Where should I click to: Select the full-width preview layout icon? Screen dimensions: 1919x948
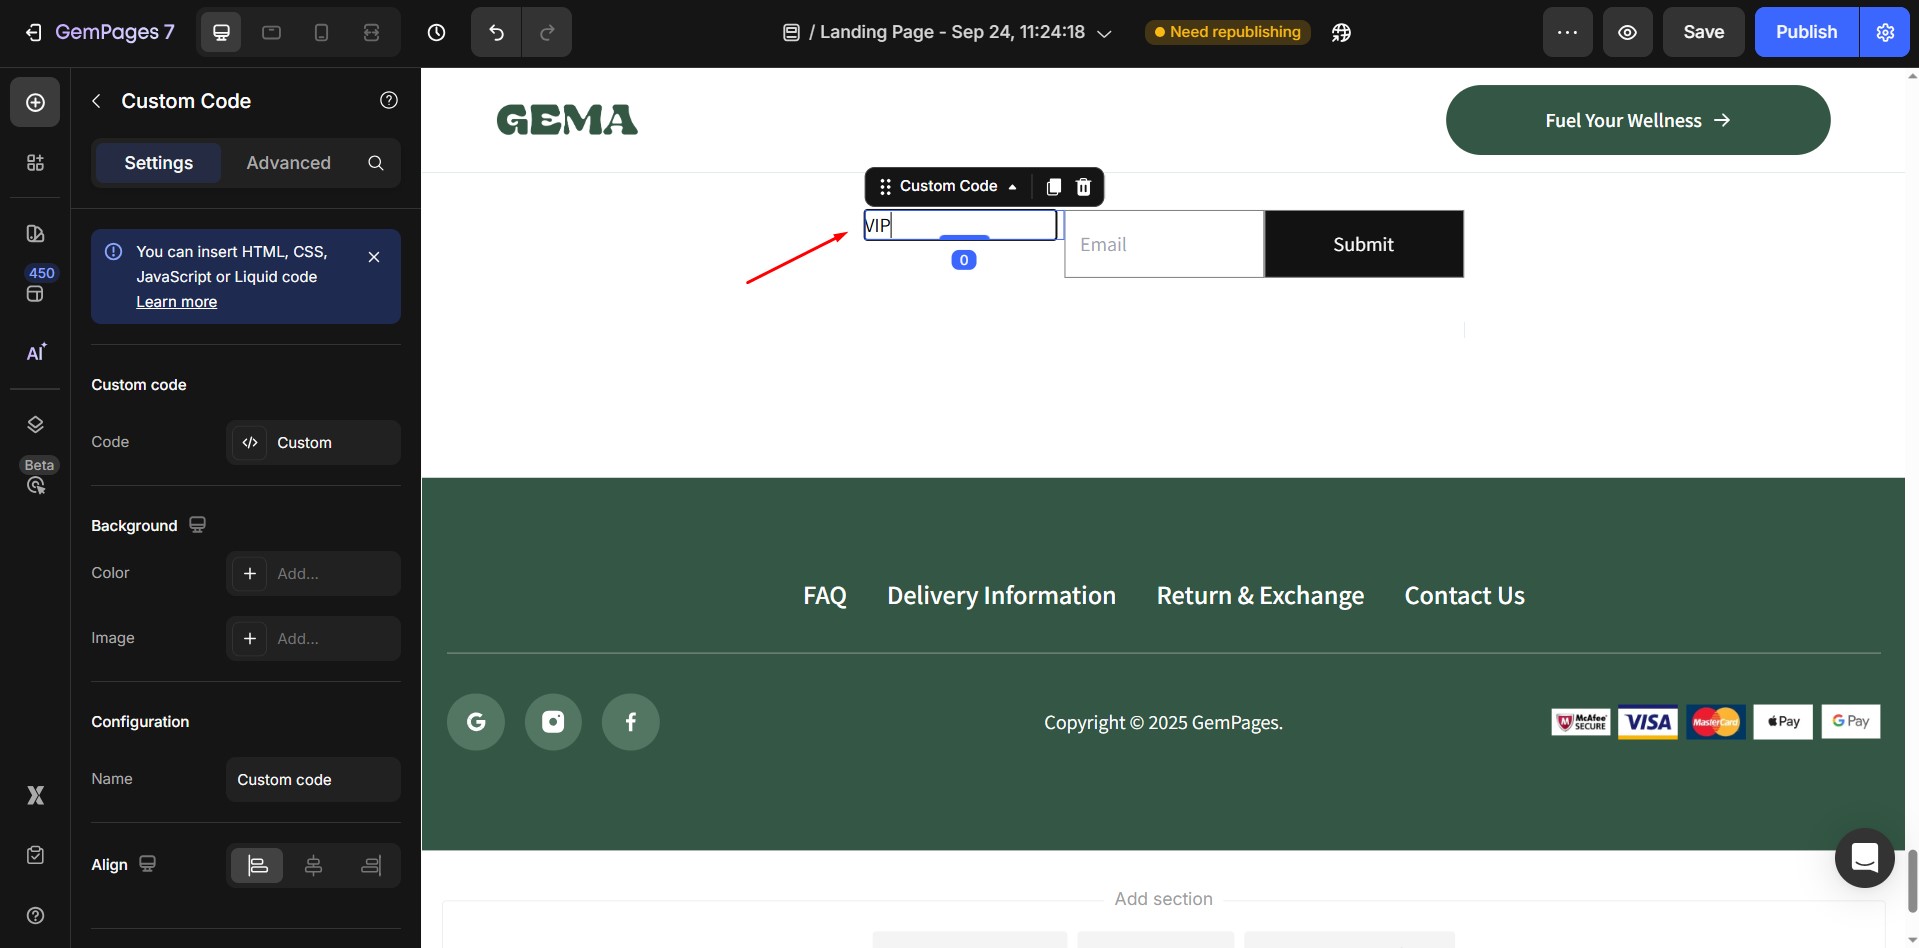click(x=371, y=32)
